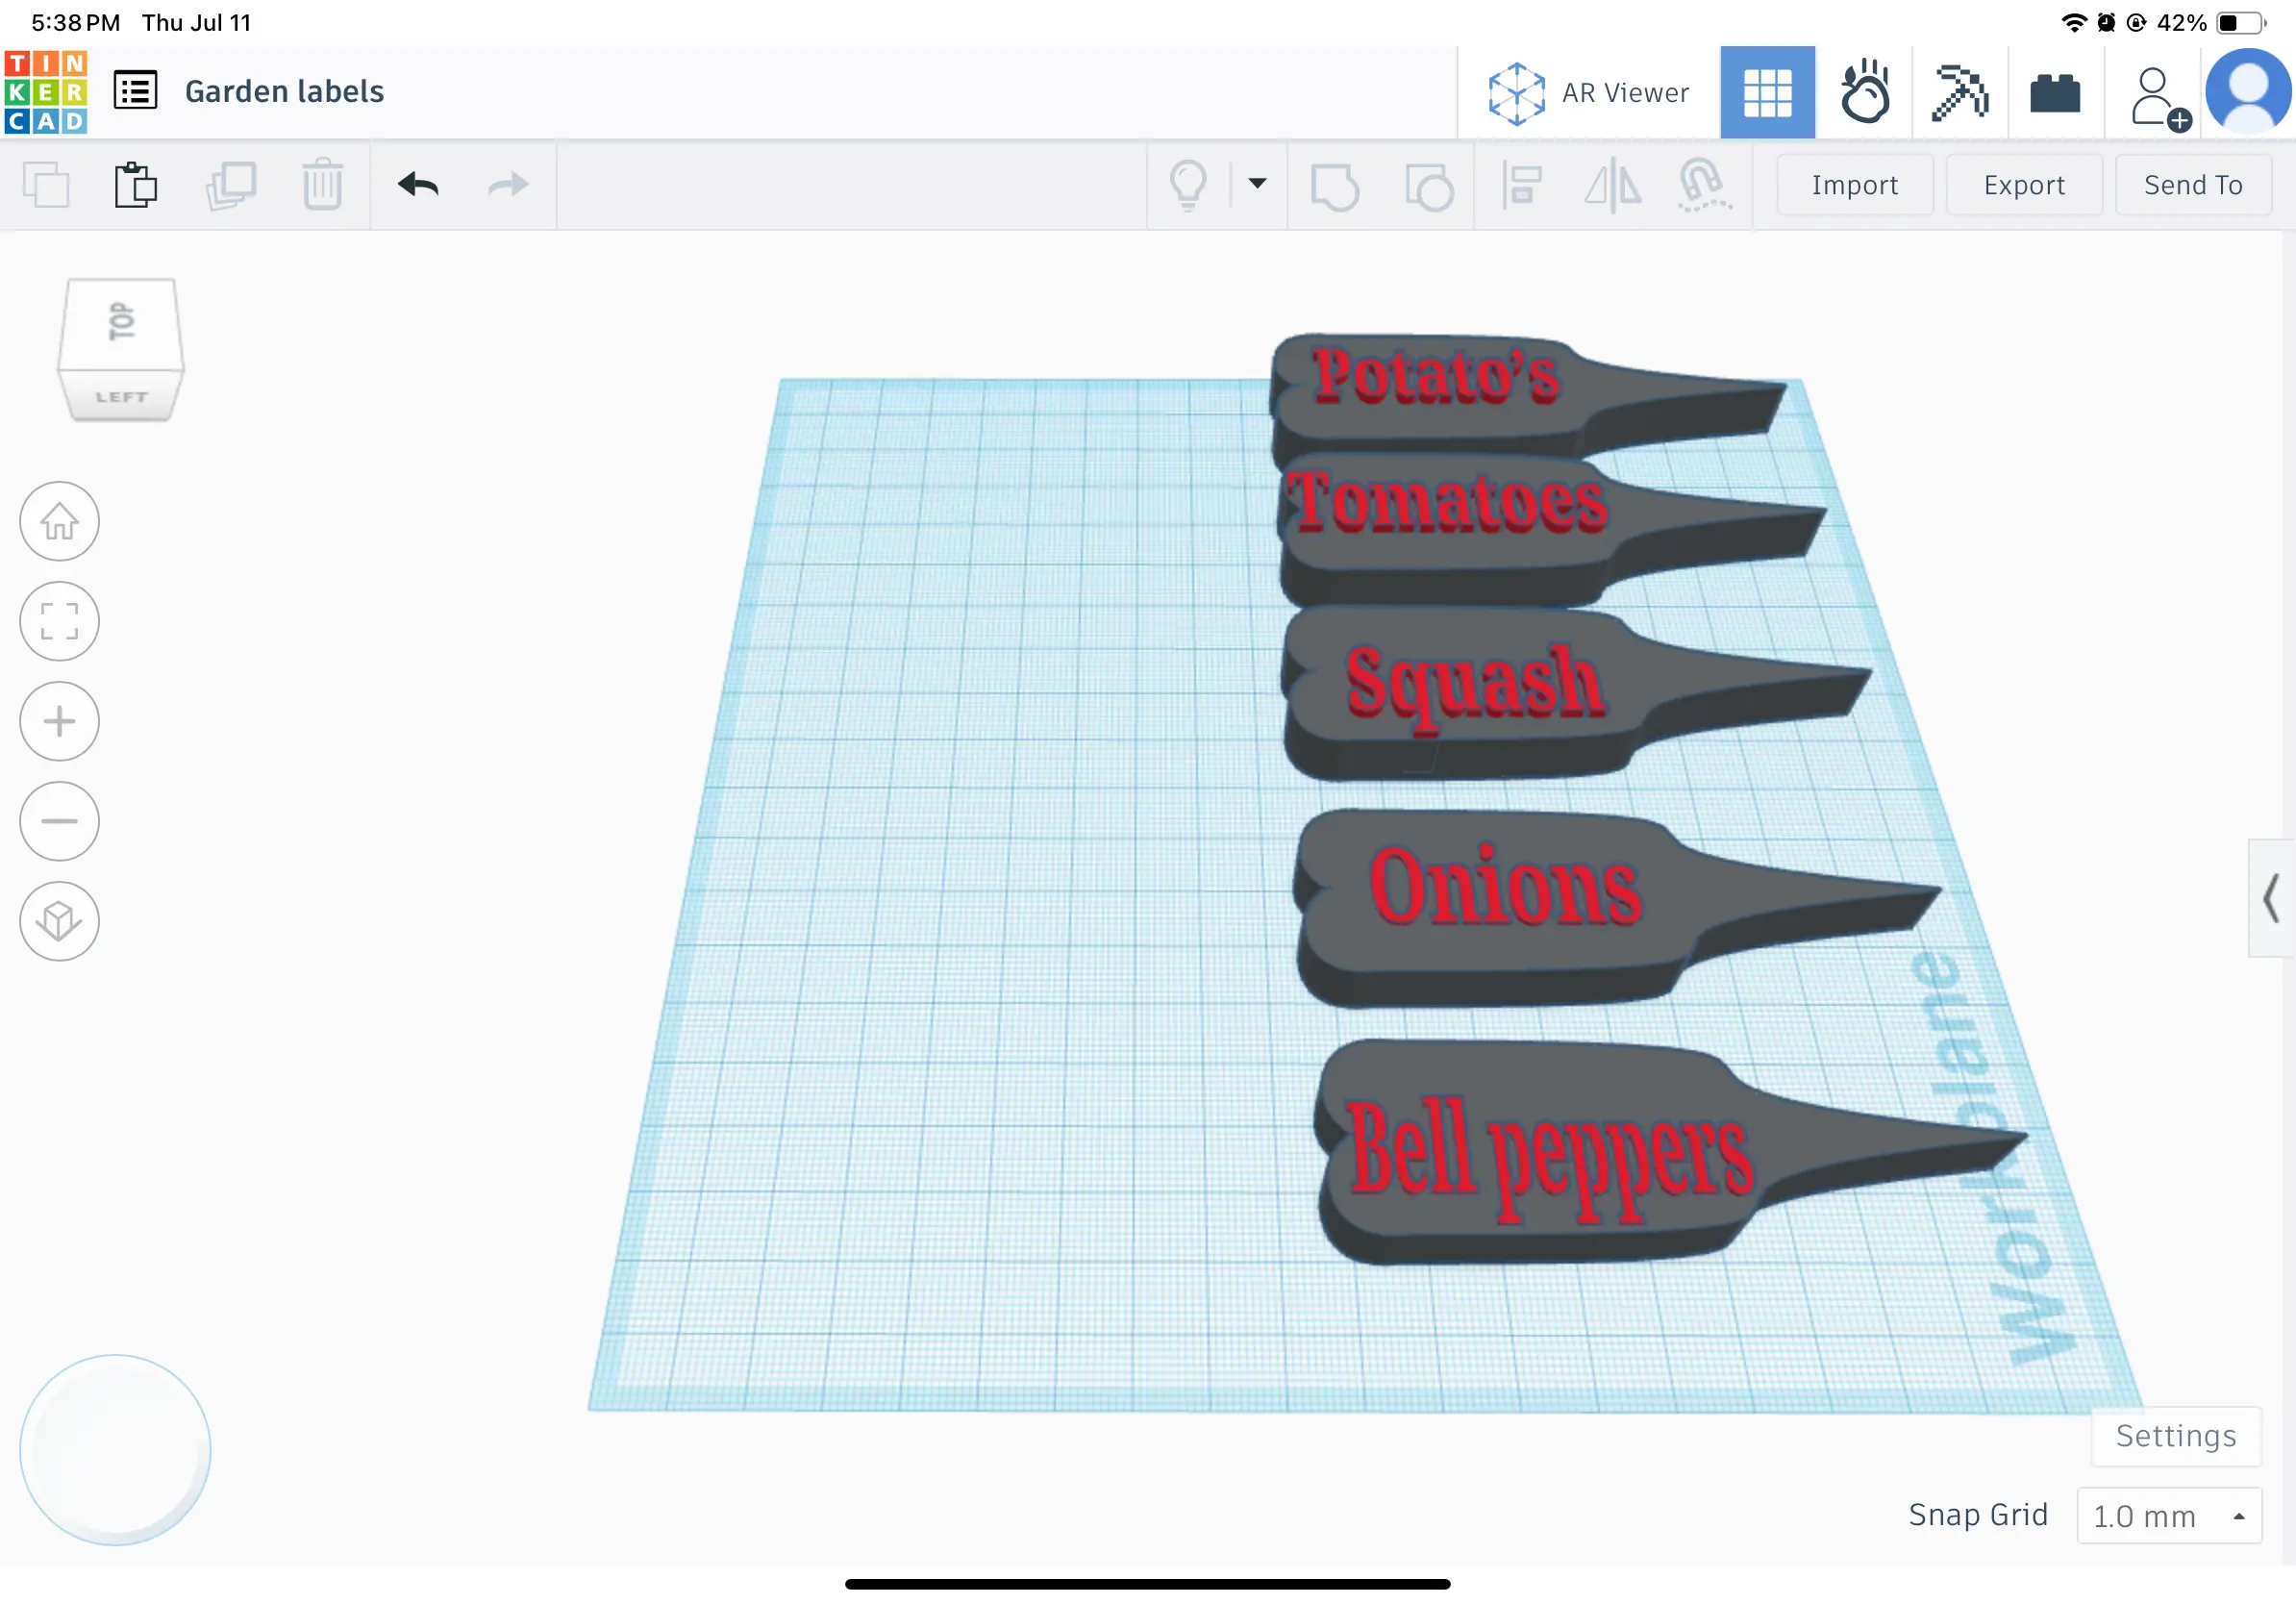The width and height of the screenshot is (2296, 1604).
Task: Open dropdown arrow next to lightbulb
Action: coord(1257,183)
